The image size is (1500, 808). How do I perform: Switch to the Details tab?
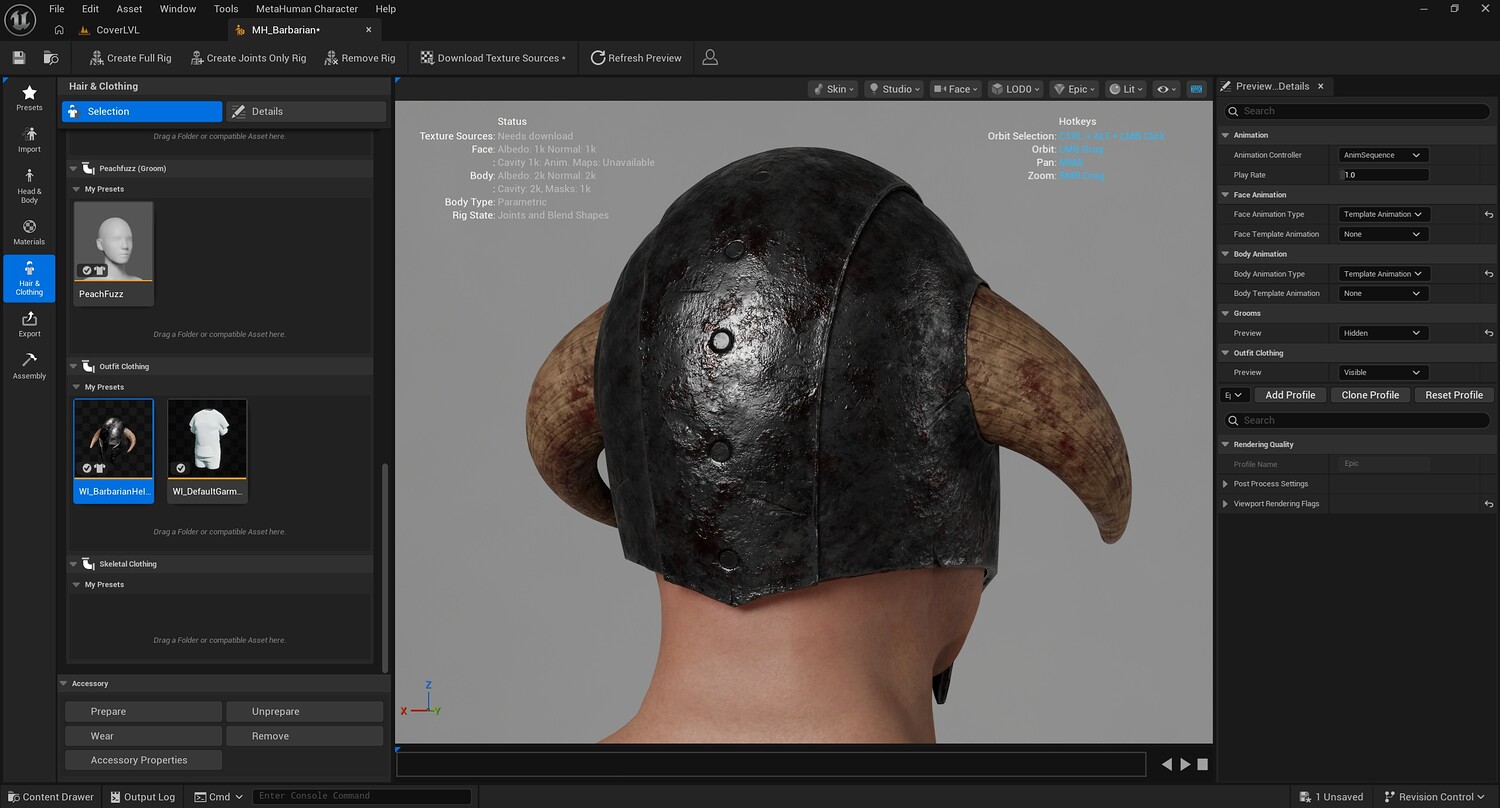(x=305, y=111)
